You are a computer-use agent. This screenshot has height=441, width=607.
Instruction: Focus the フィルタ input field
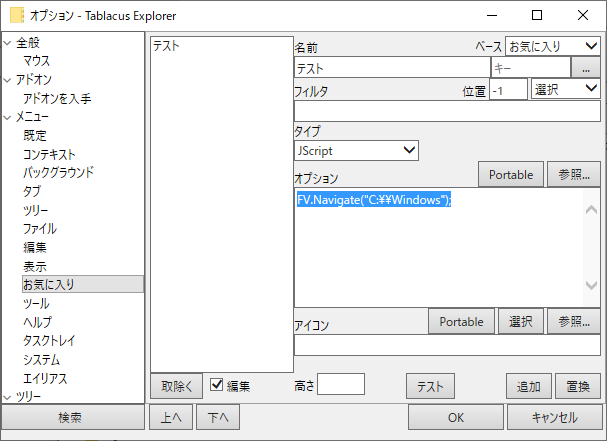pos(447,112)
